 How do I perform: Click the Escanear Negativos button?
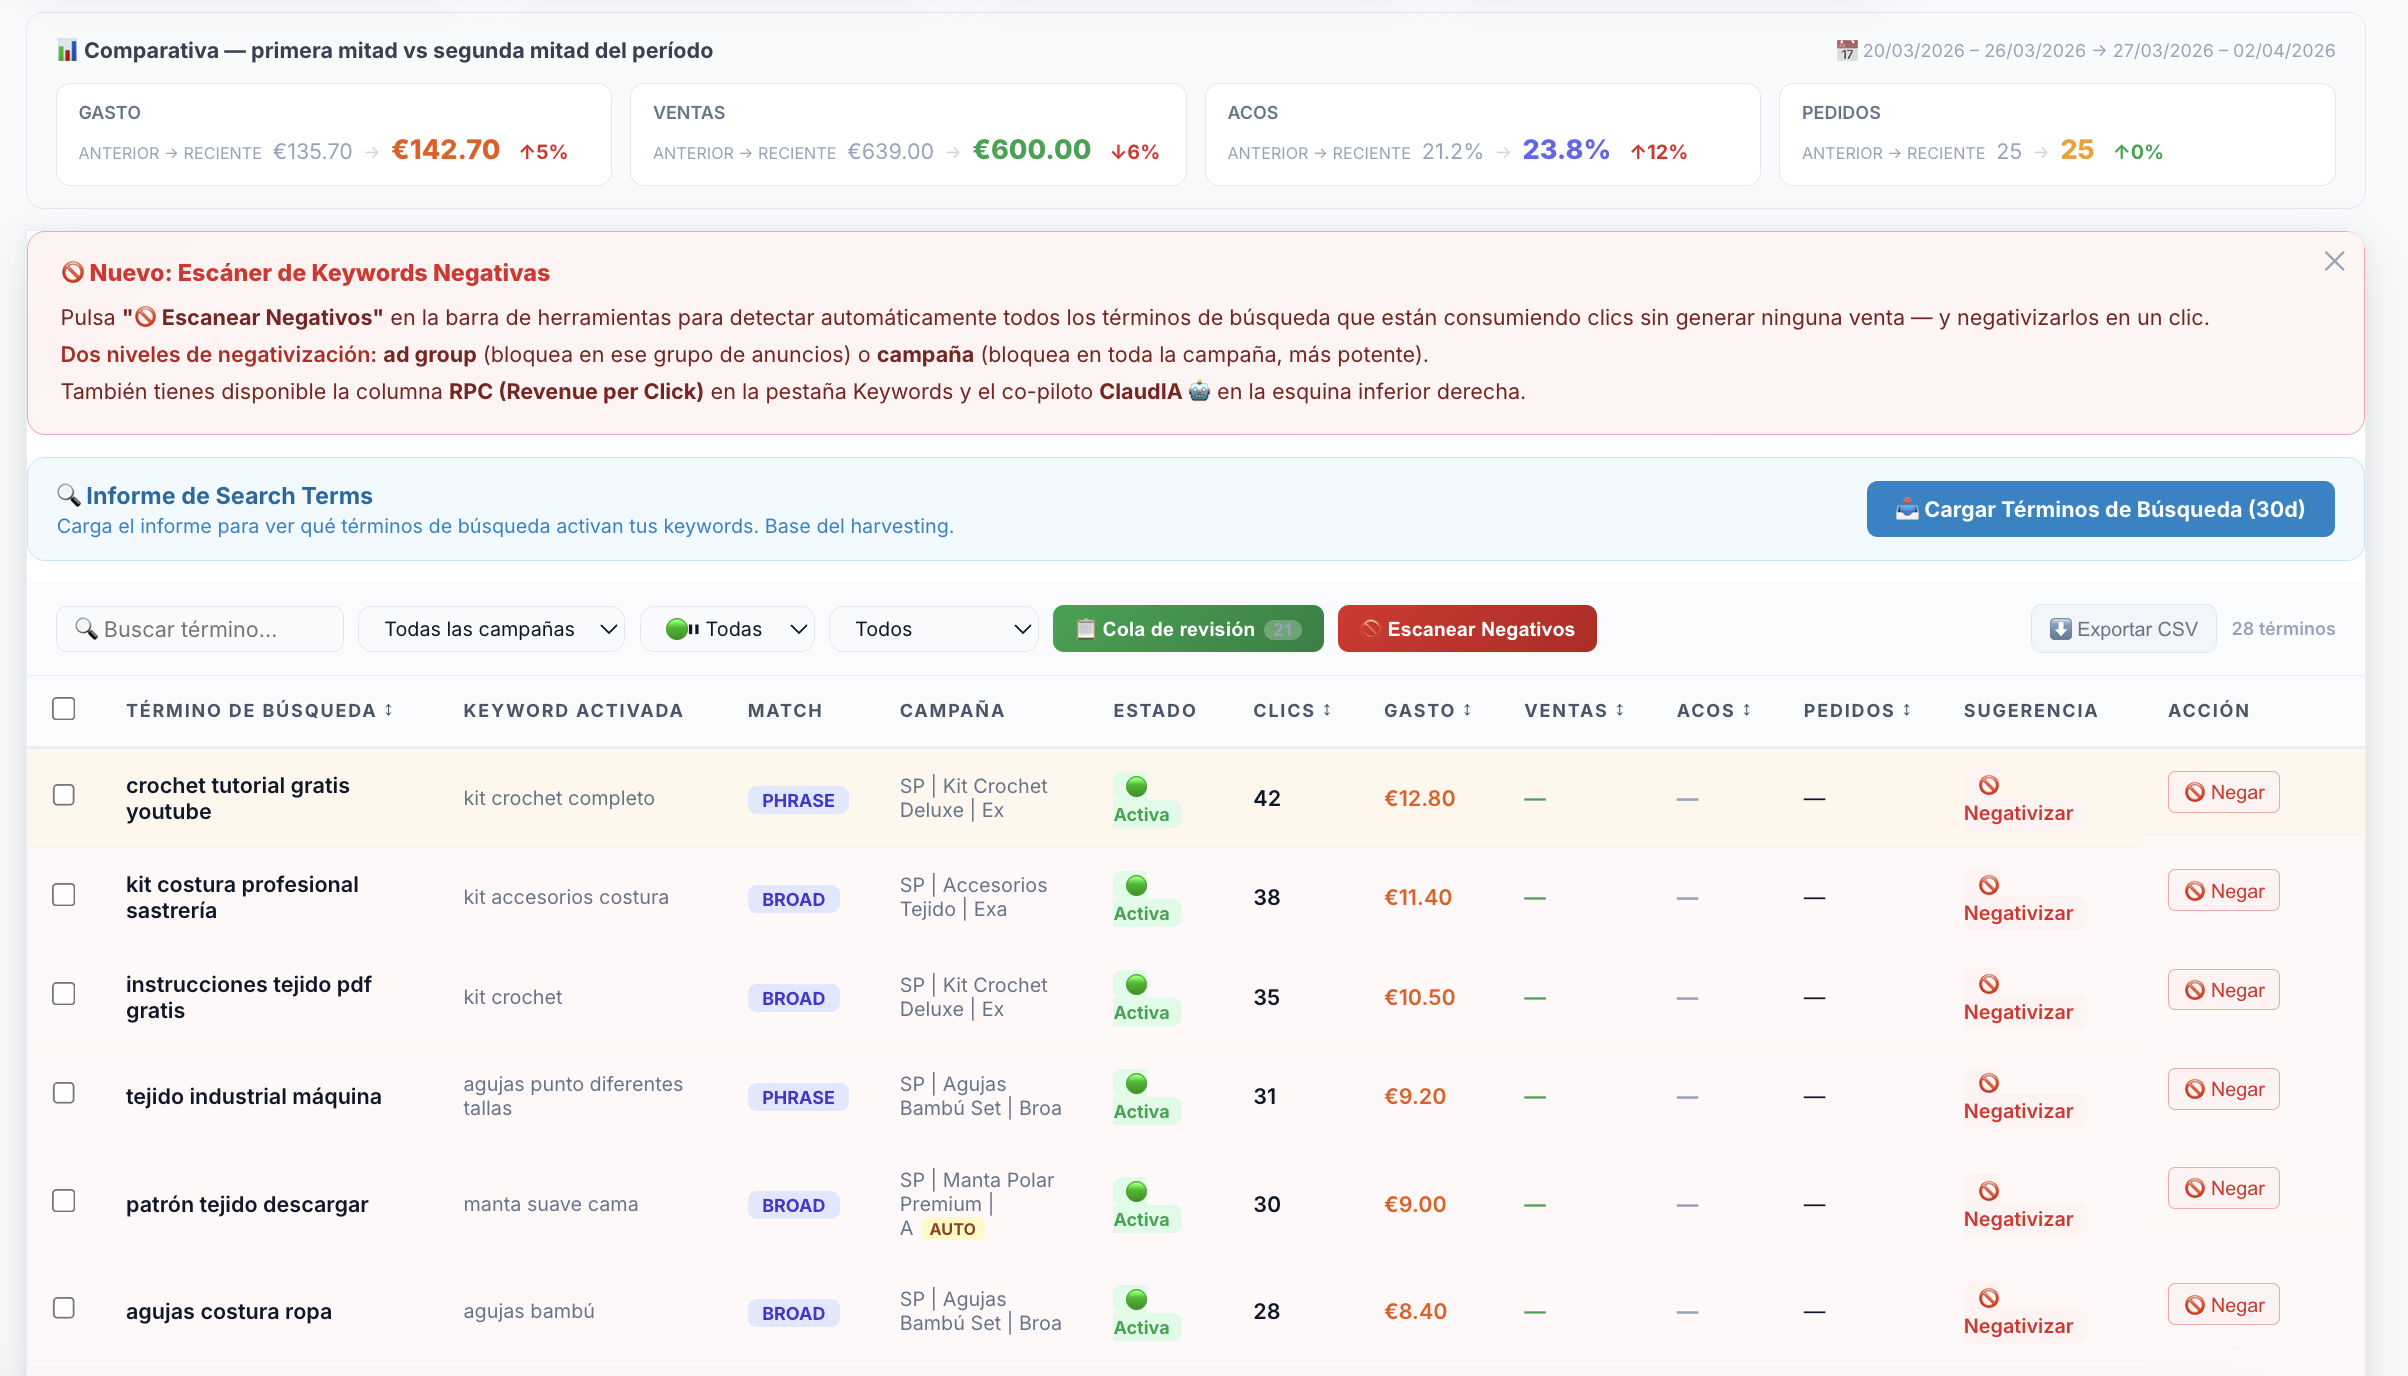click(1466, 629)
